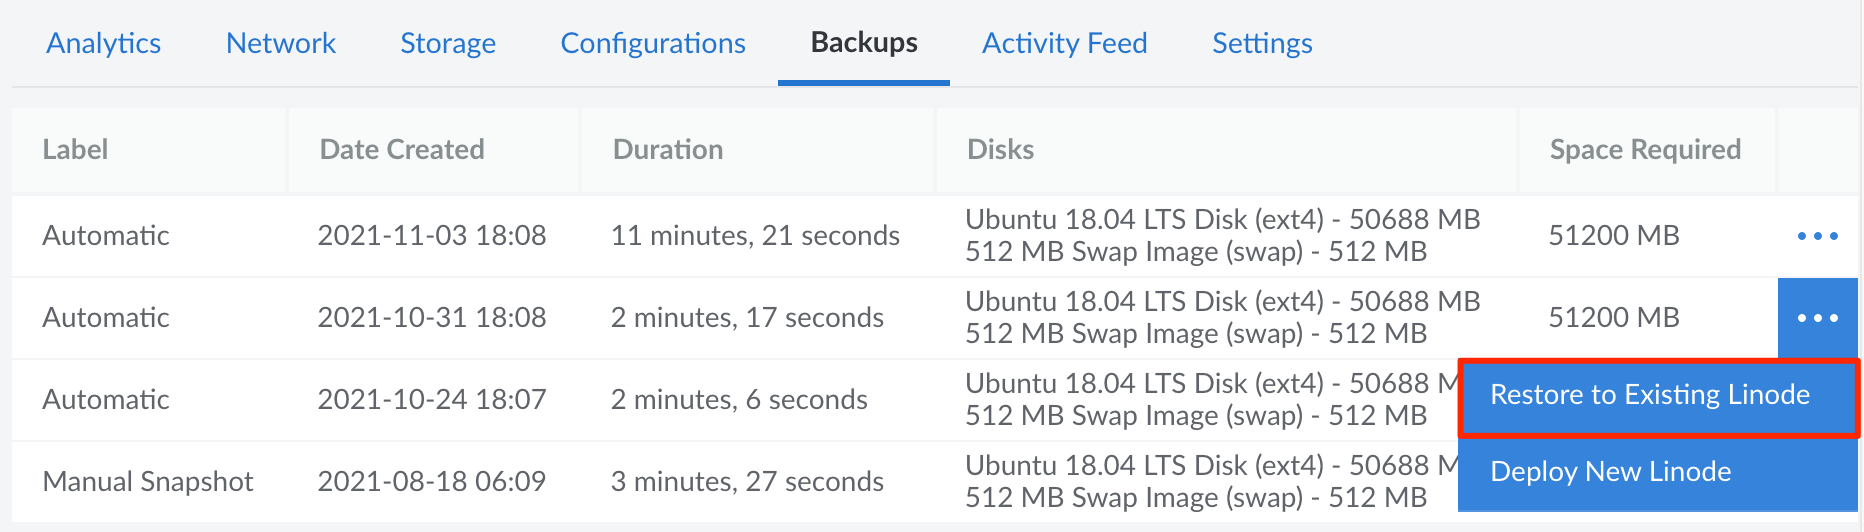Screen dimensions: 1864x532
Task: Select Deploy New Linode option
Action: click(x=1610, y=472)
